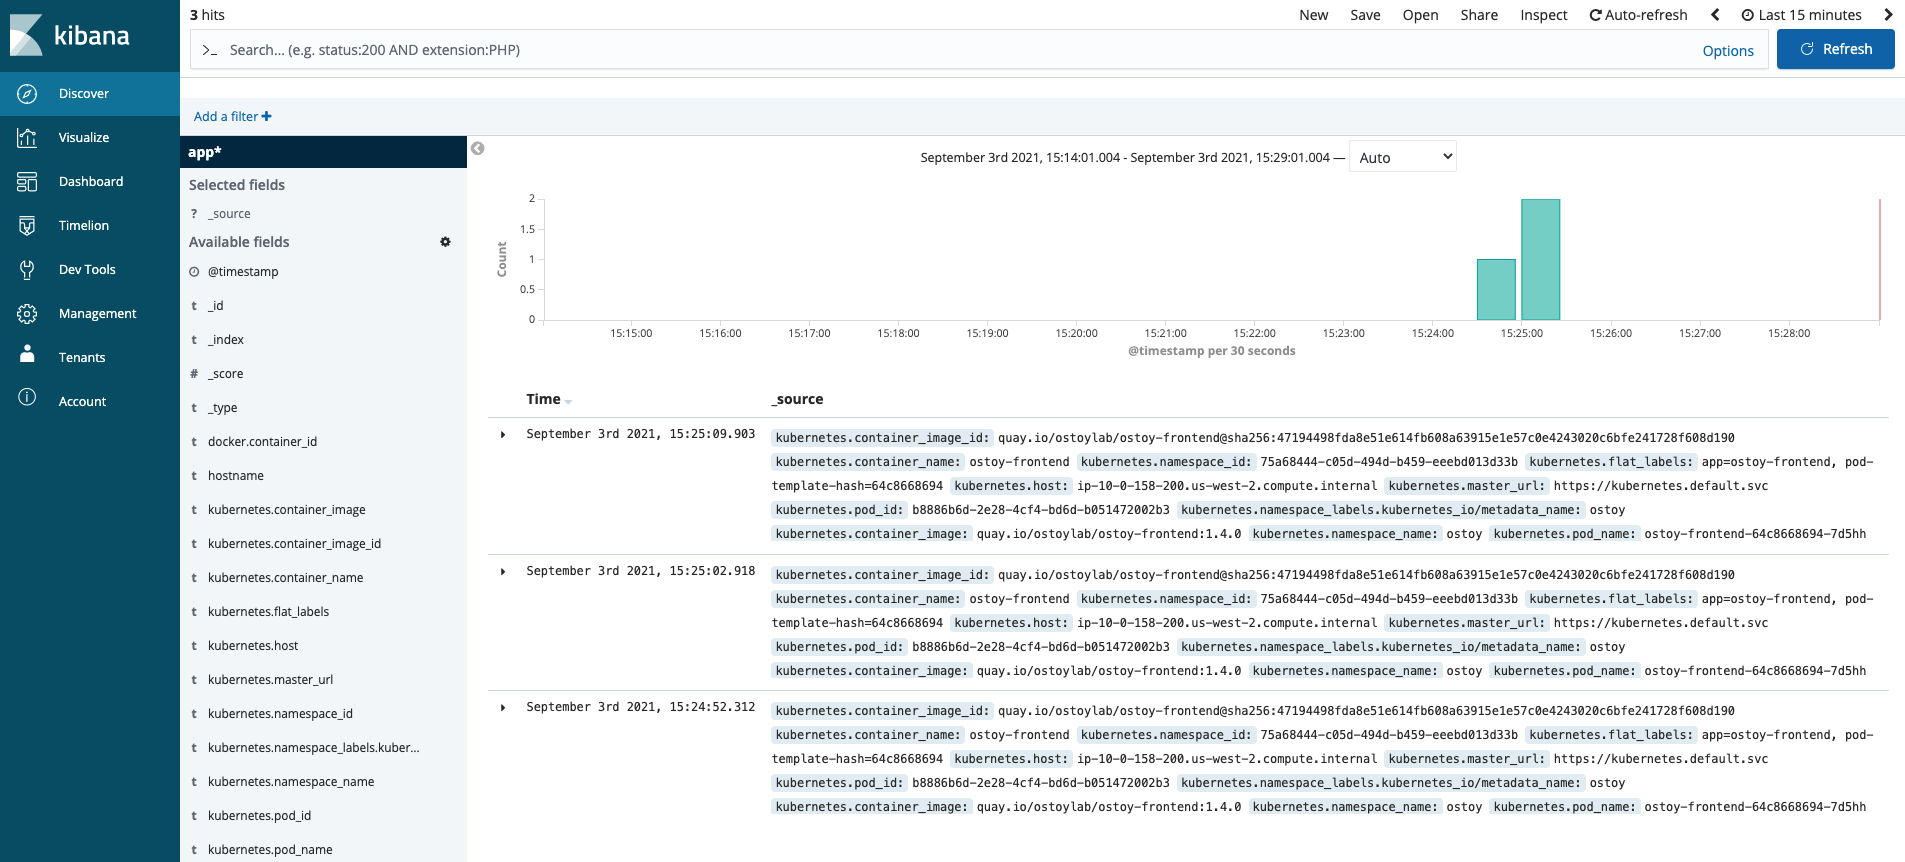Open the Auto interval dropdown
The width and height of the screenshot is (1905, 862).
1402,157
